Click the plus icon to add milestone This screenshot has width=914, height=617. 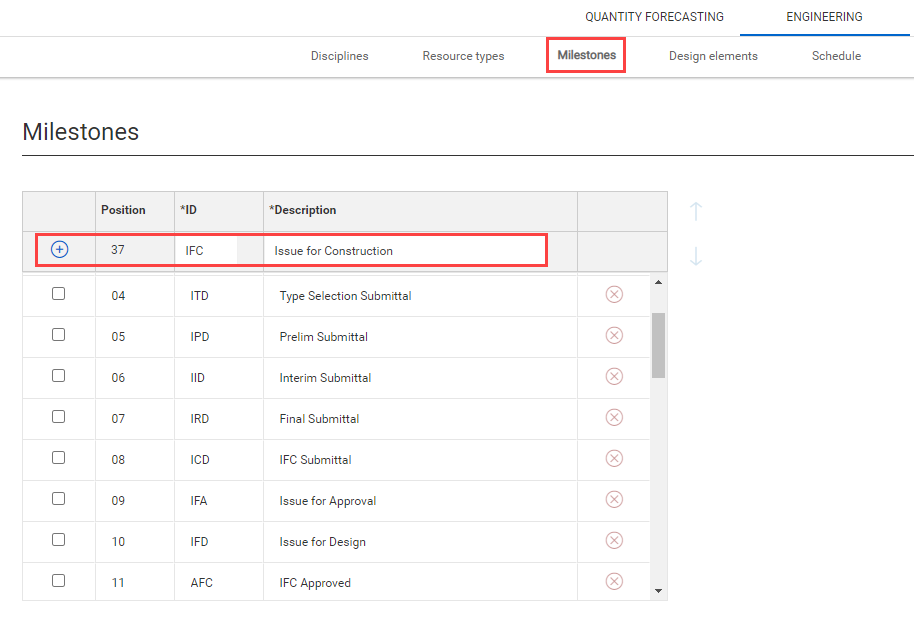point(59,250)
